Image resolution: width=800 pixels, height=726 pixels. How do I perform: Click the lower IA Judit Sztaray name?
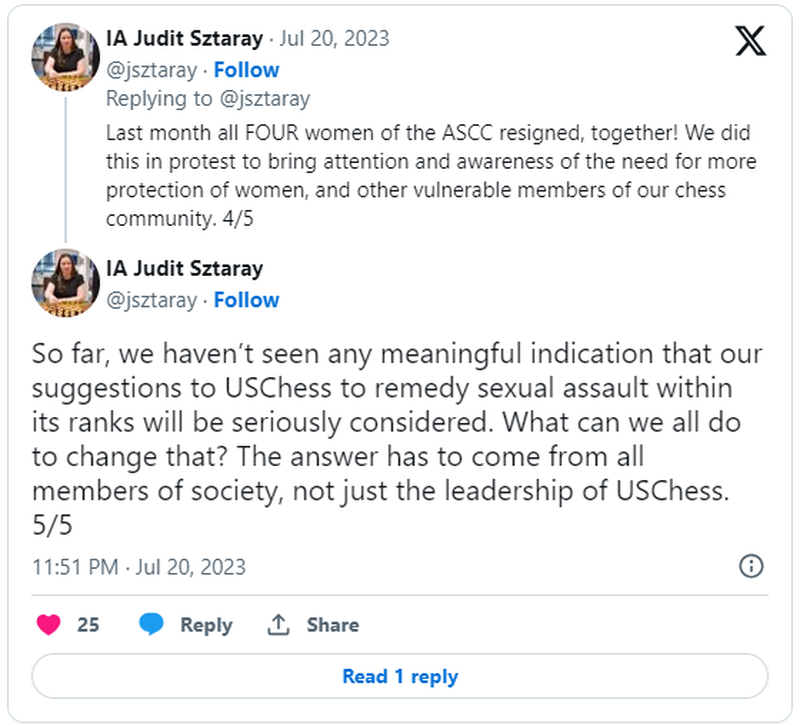(x=184, y=268)
